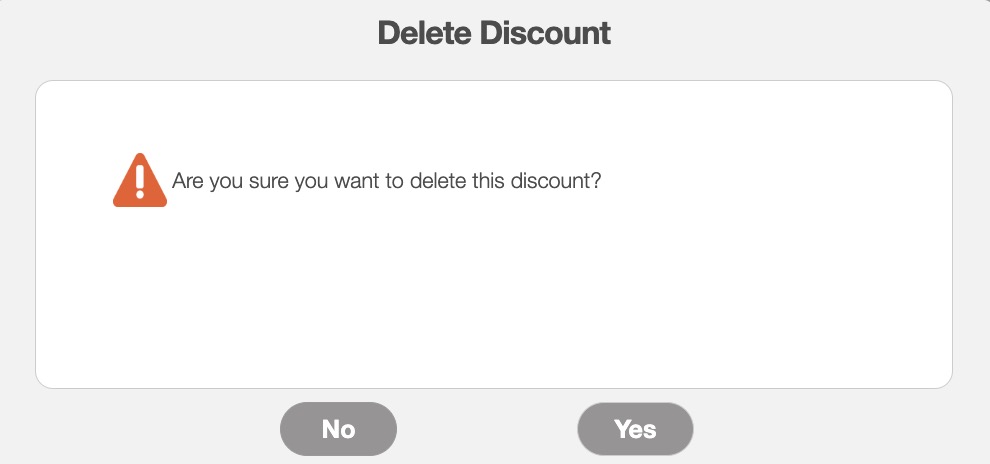
Task: Choose the gray No pill button
Action: tap(338, 429)
